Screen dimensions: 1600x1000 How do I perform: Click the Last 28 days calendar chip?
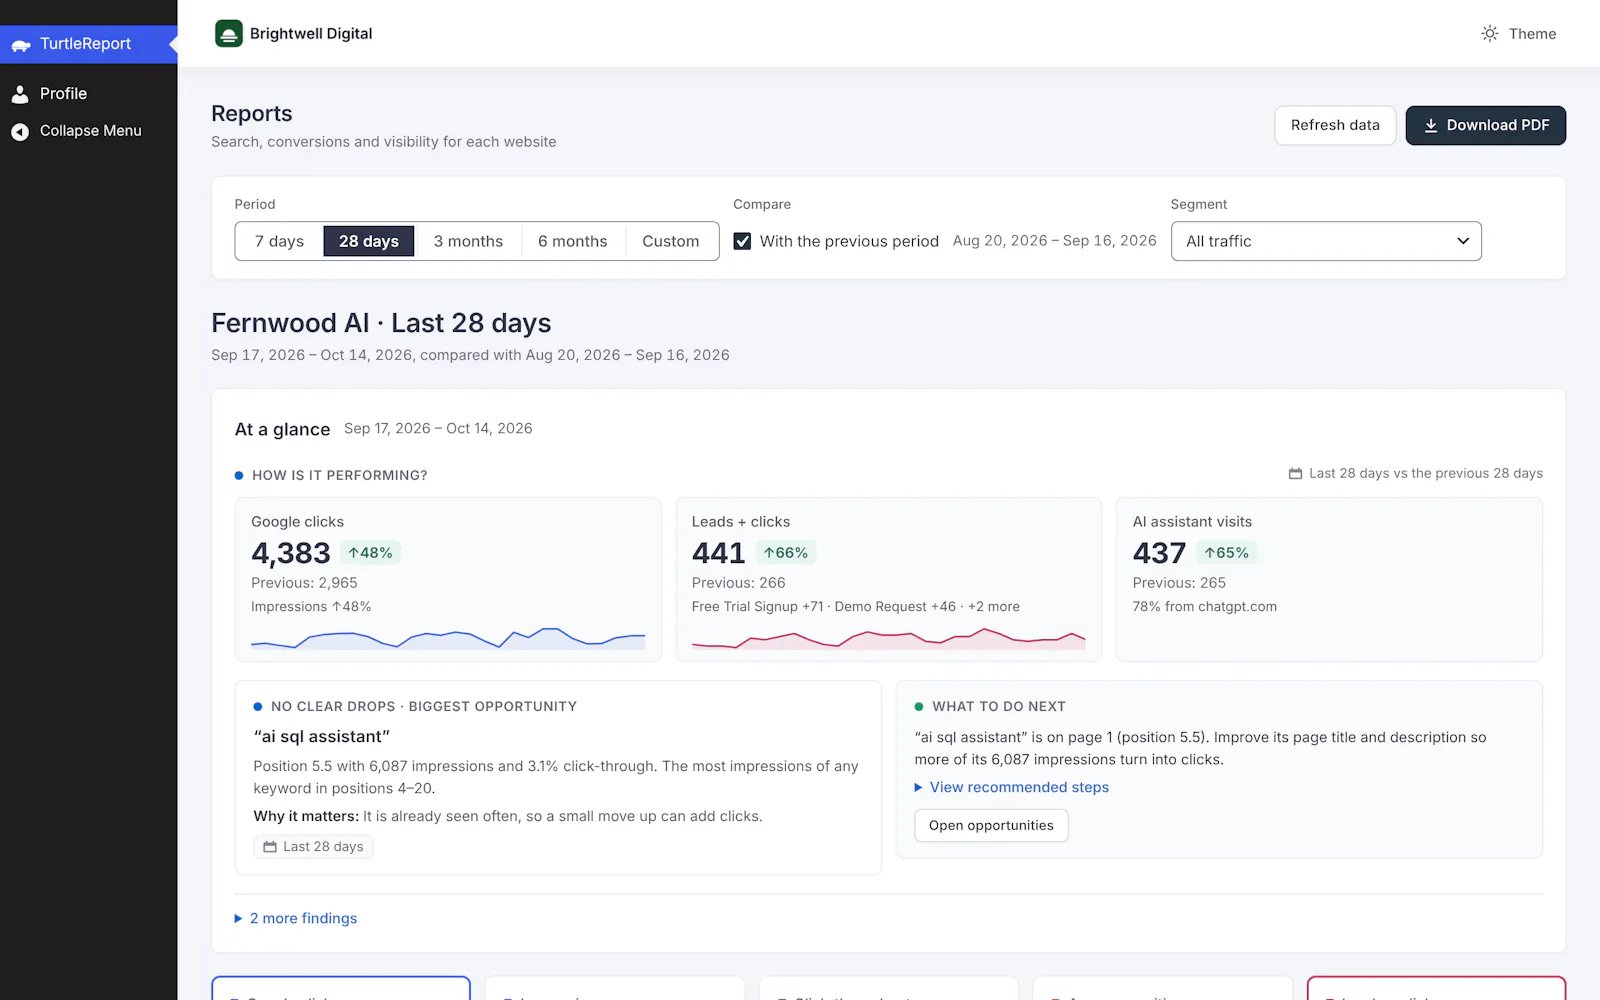point(313,847)
